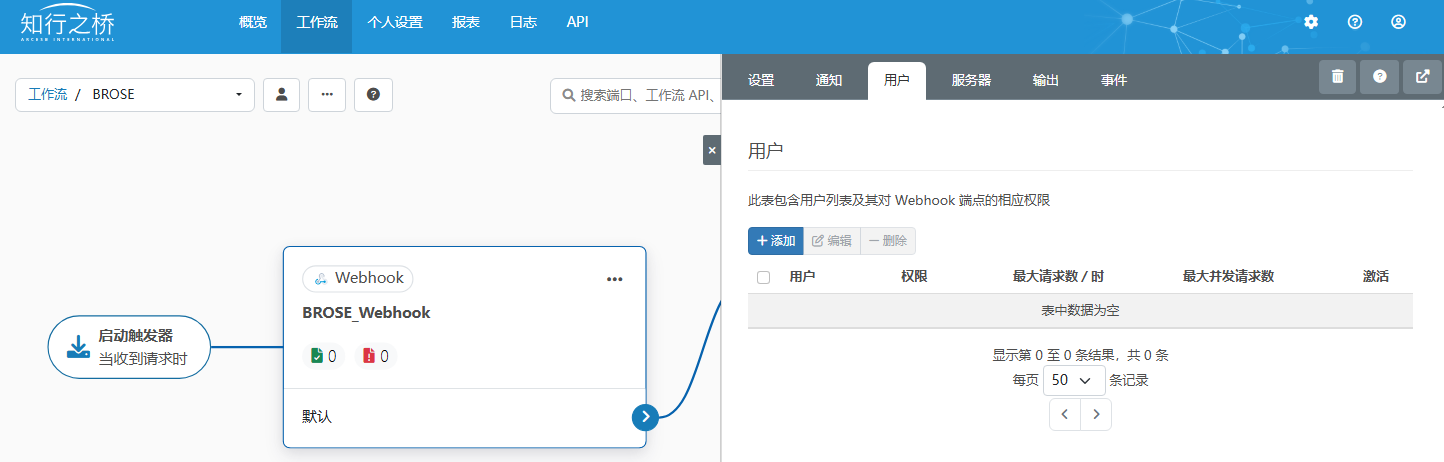Click the blue output arrow on Webhook
This screenshot has height=462, width=1444.
tap(645, 416)
